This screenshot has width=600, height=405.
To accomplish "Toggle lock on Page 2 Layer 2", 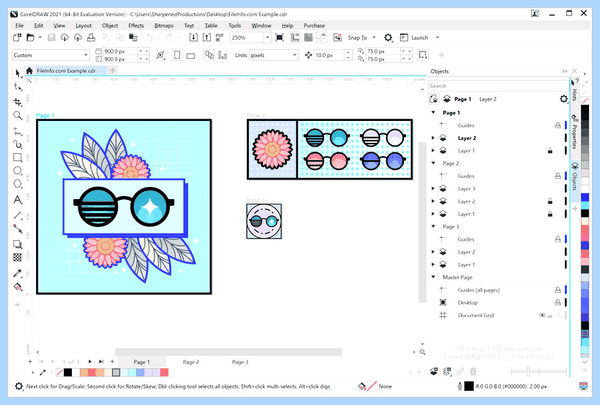I will (x=550, y=201).
